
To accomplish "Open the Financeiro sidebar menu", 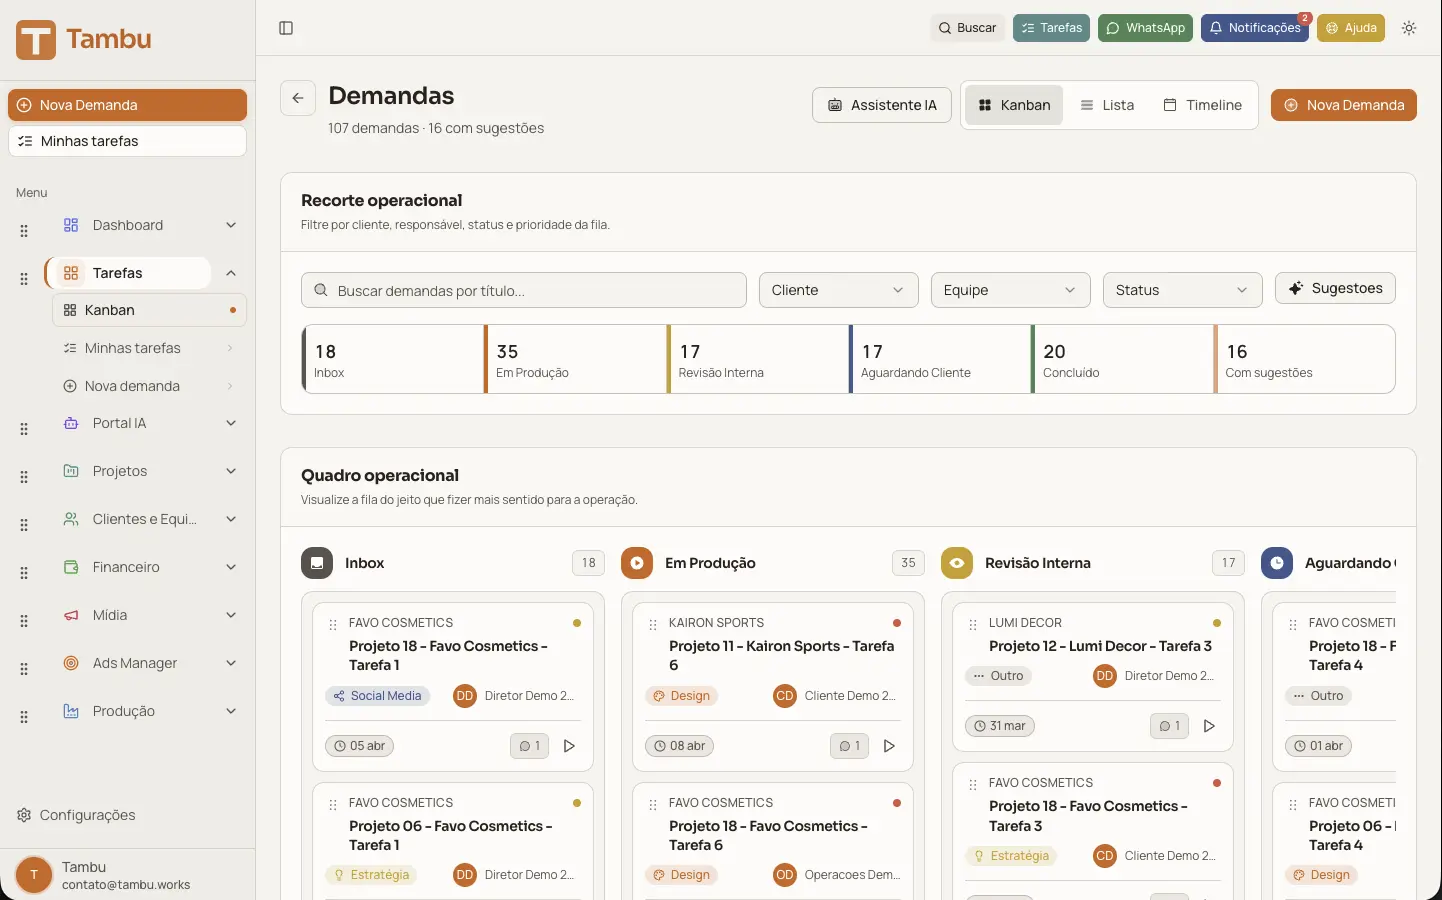I will pyautogui.click(x=128, y=567).
